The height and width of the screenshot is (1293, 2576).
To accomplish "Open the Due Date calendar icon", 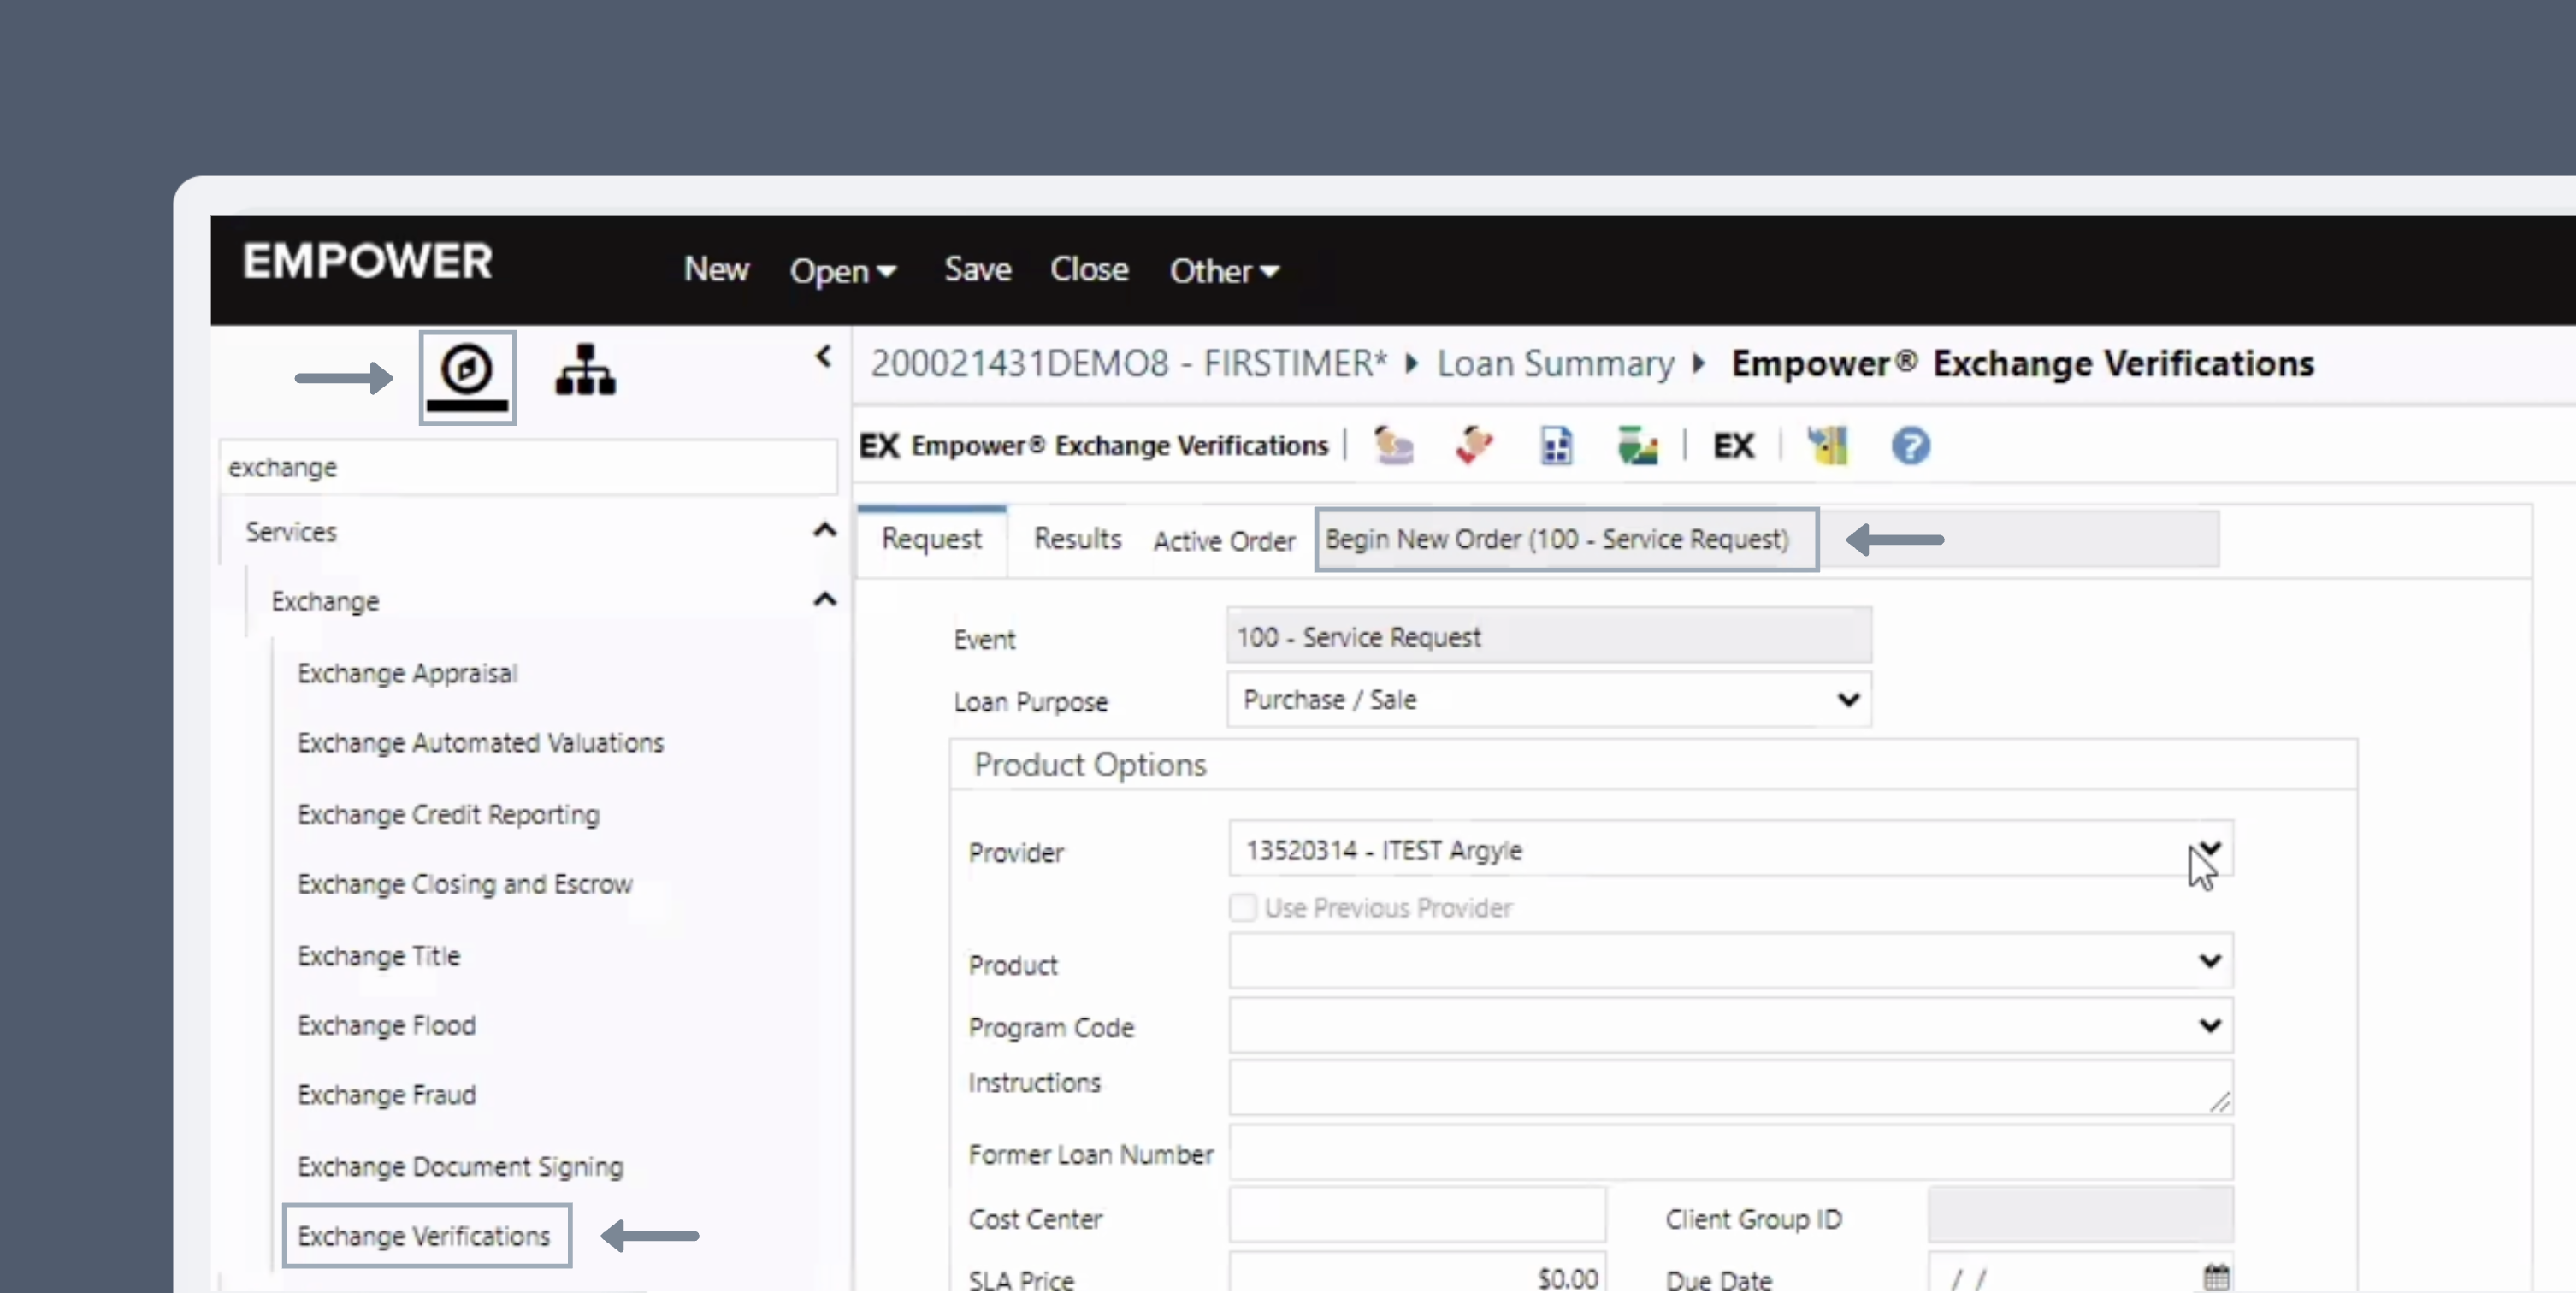I will 2217,1276.
